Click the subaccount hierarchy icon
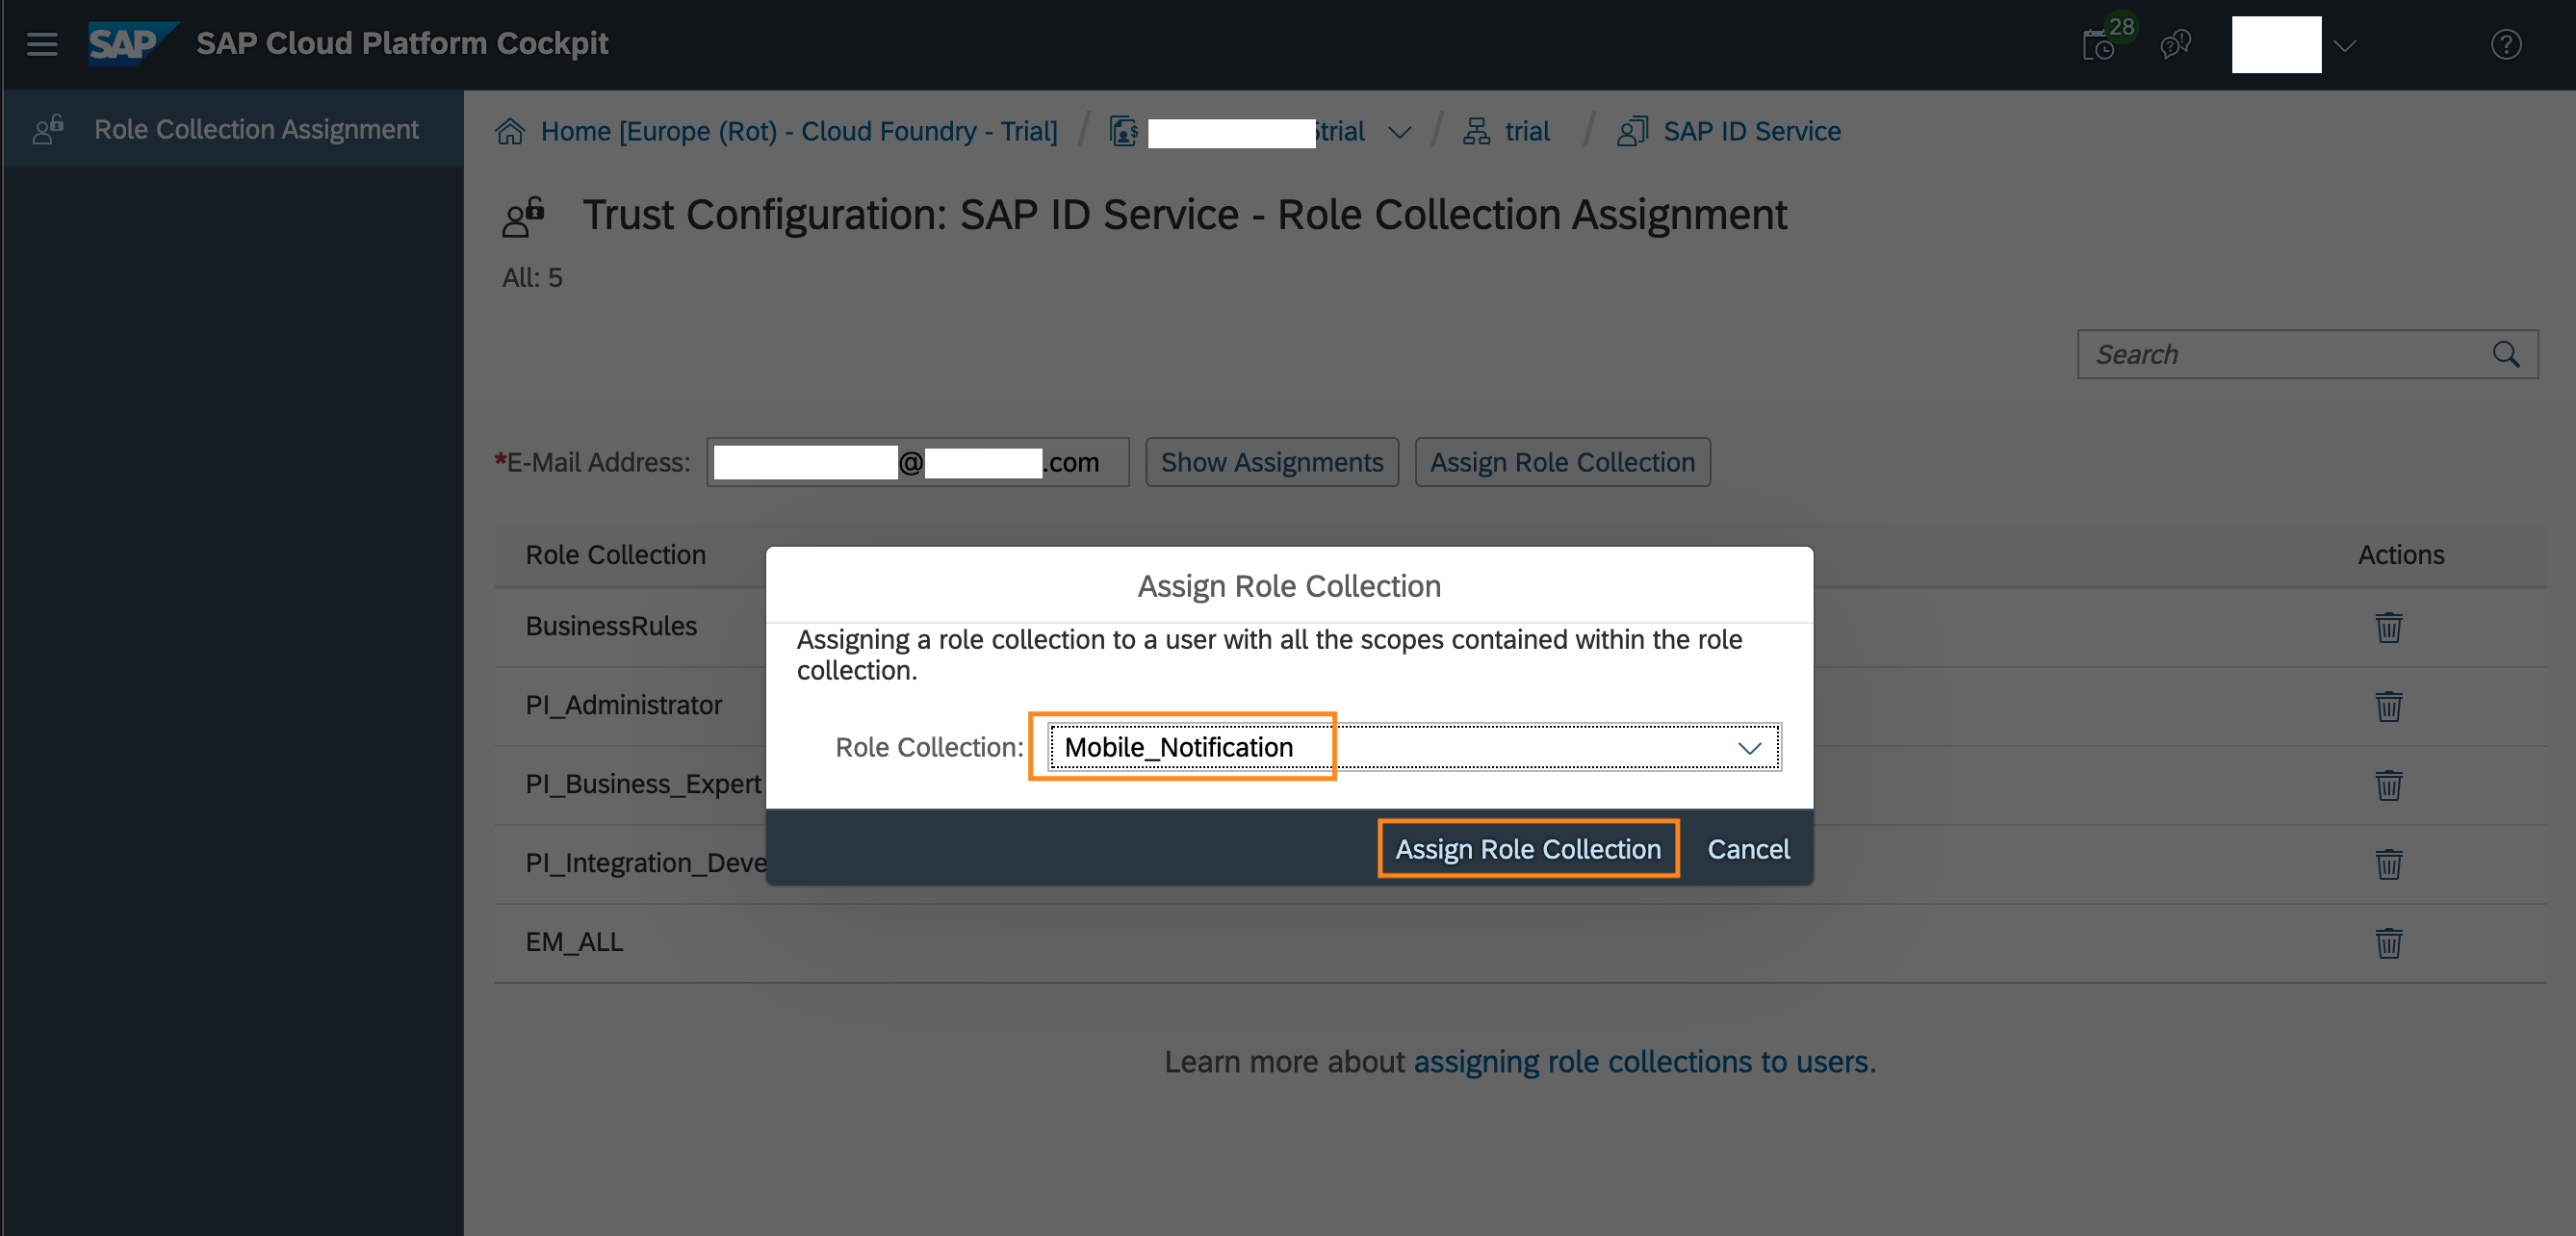This screenshot has height=1236, width=2576. tap(1476, 131)
